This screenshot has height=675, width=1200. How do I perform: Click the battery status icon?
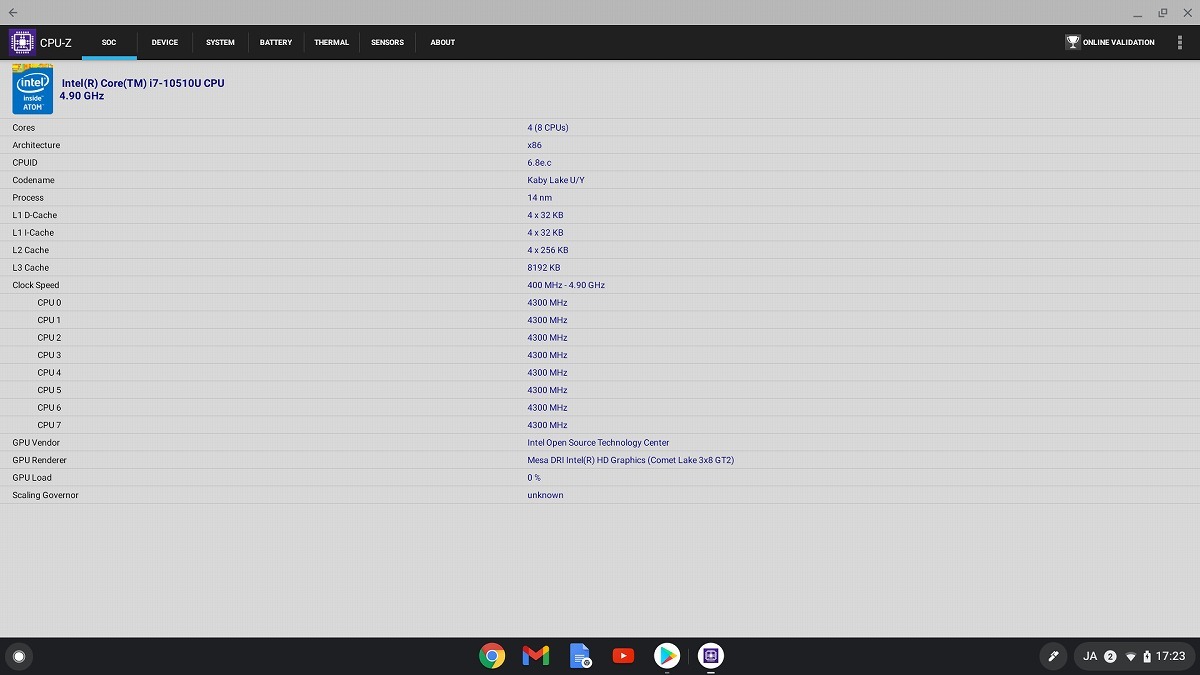[1147, 657]
